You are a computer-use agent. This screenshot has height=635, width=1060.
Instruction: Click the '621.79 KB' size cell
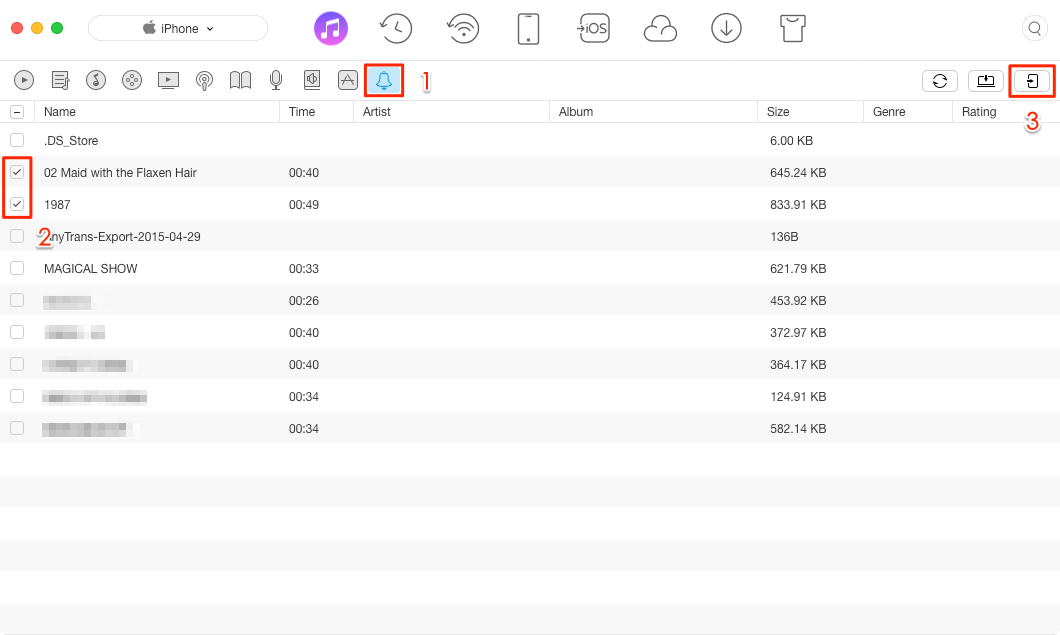tap(798, 268)
